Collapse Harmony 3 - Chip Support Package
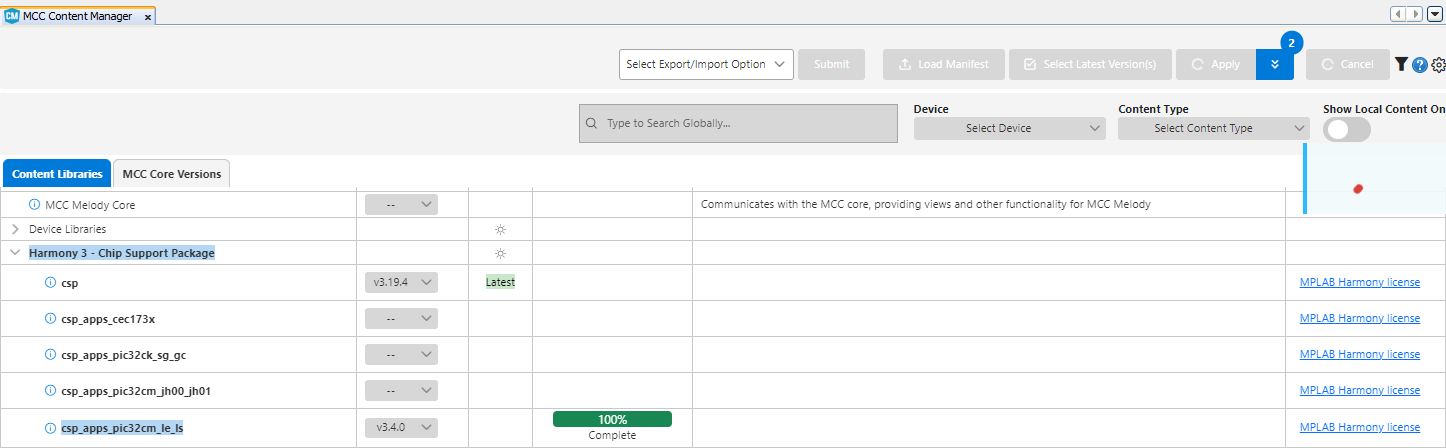 tap(16, 253)
